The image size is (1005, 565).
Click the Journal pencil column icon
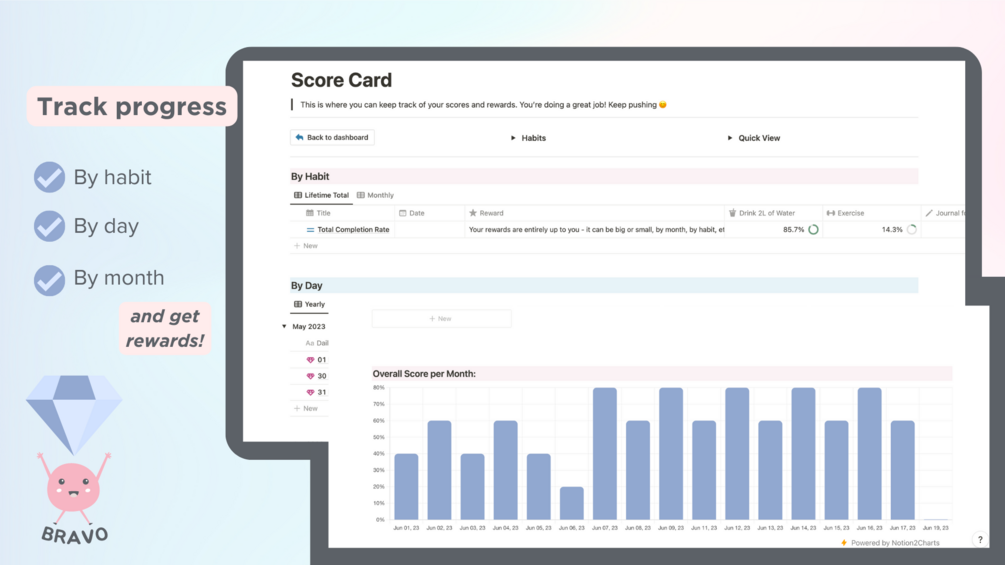(929, 213)
